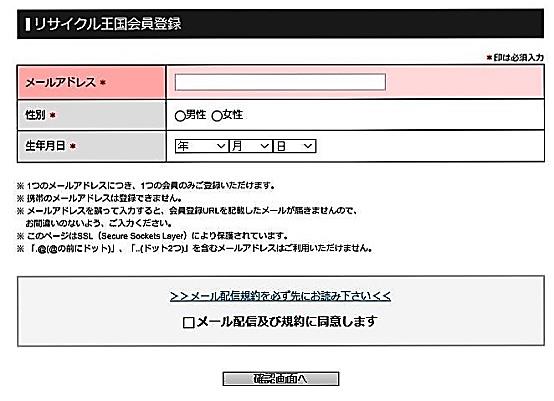The image size is (554, 401).
Task: Click the 生年月日 row label
Action: click(x=45, y=146)
